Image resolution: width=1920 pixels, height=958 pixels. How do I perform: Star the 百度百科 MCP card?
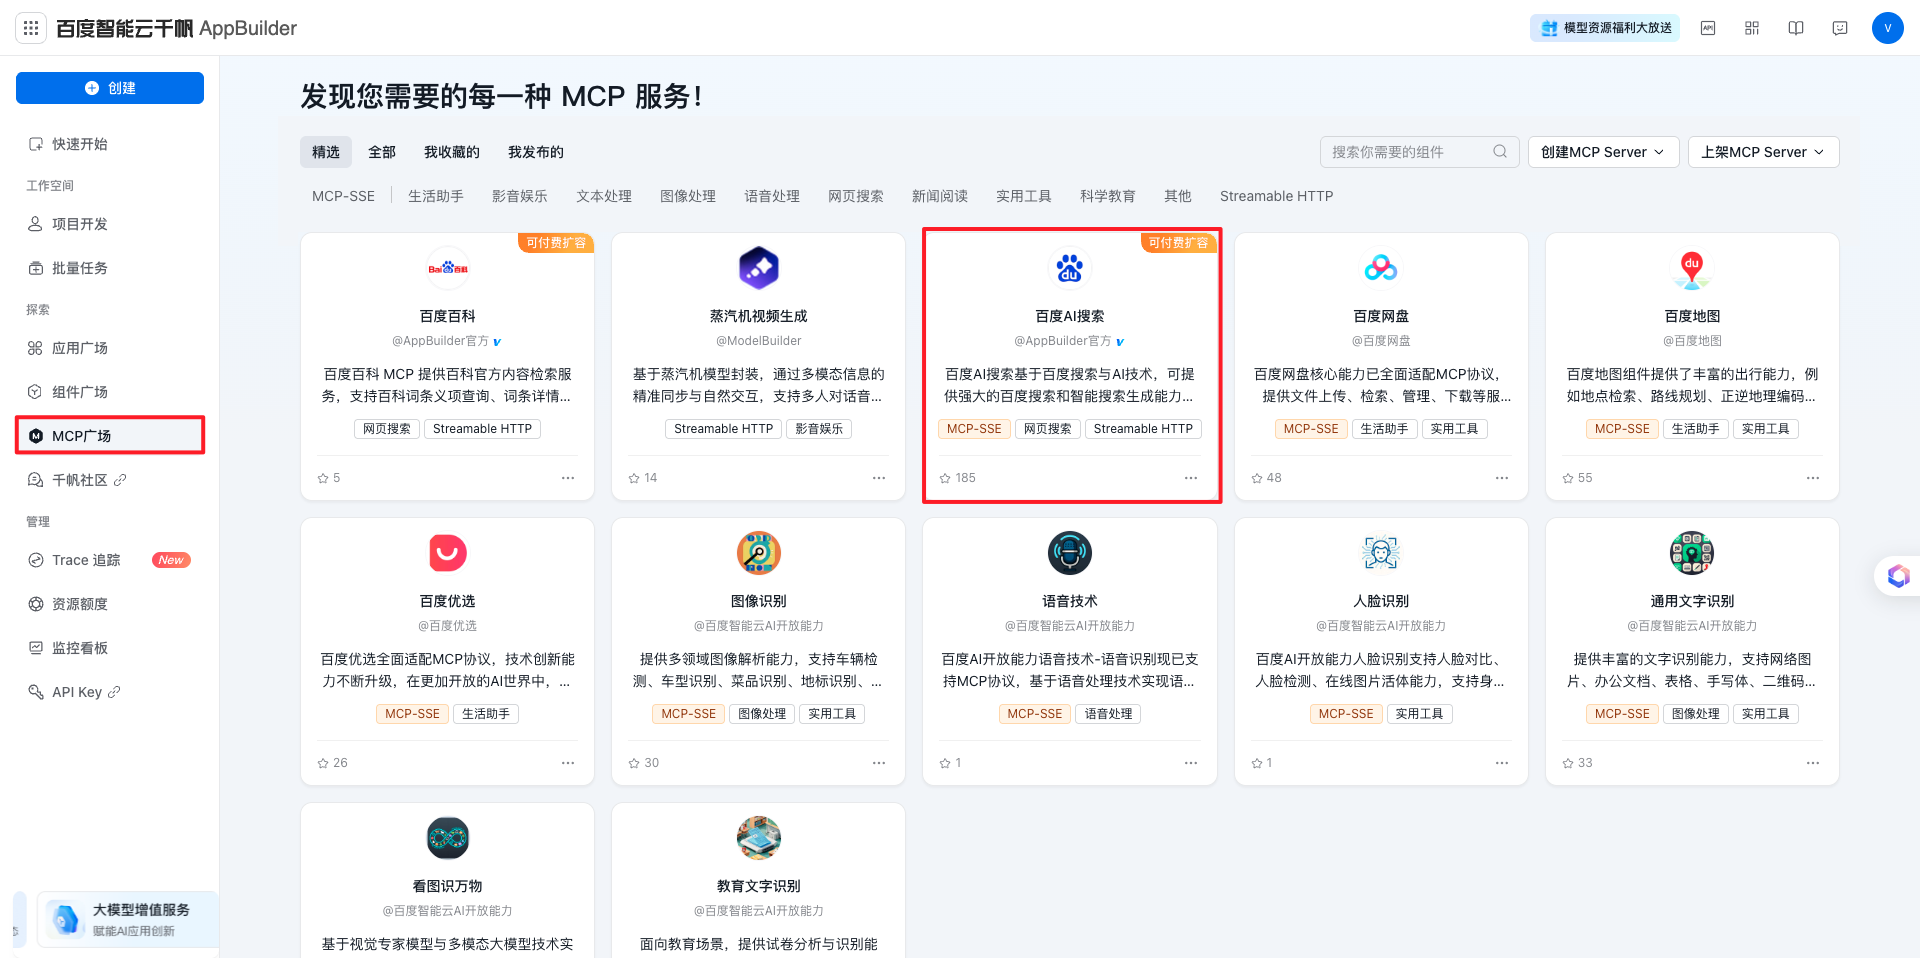(323, 478)
